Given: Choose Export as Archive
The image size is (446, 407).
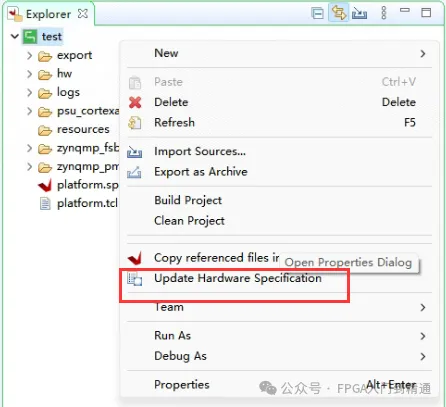Looking at the screenshot, I should coord(279,172).
